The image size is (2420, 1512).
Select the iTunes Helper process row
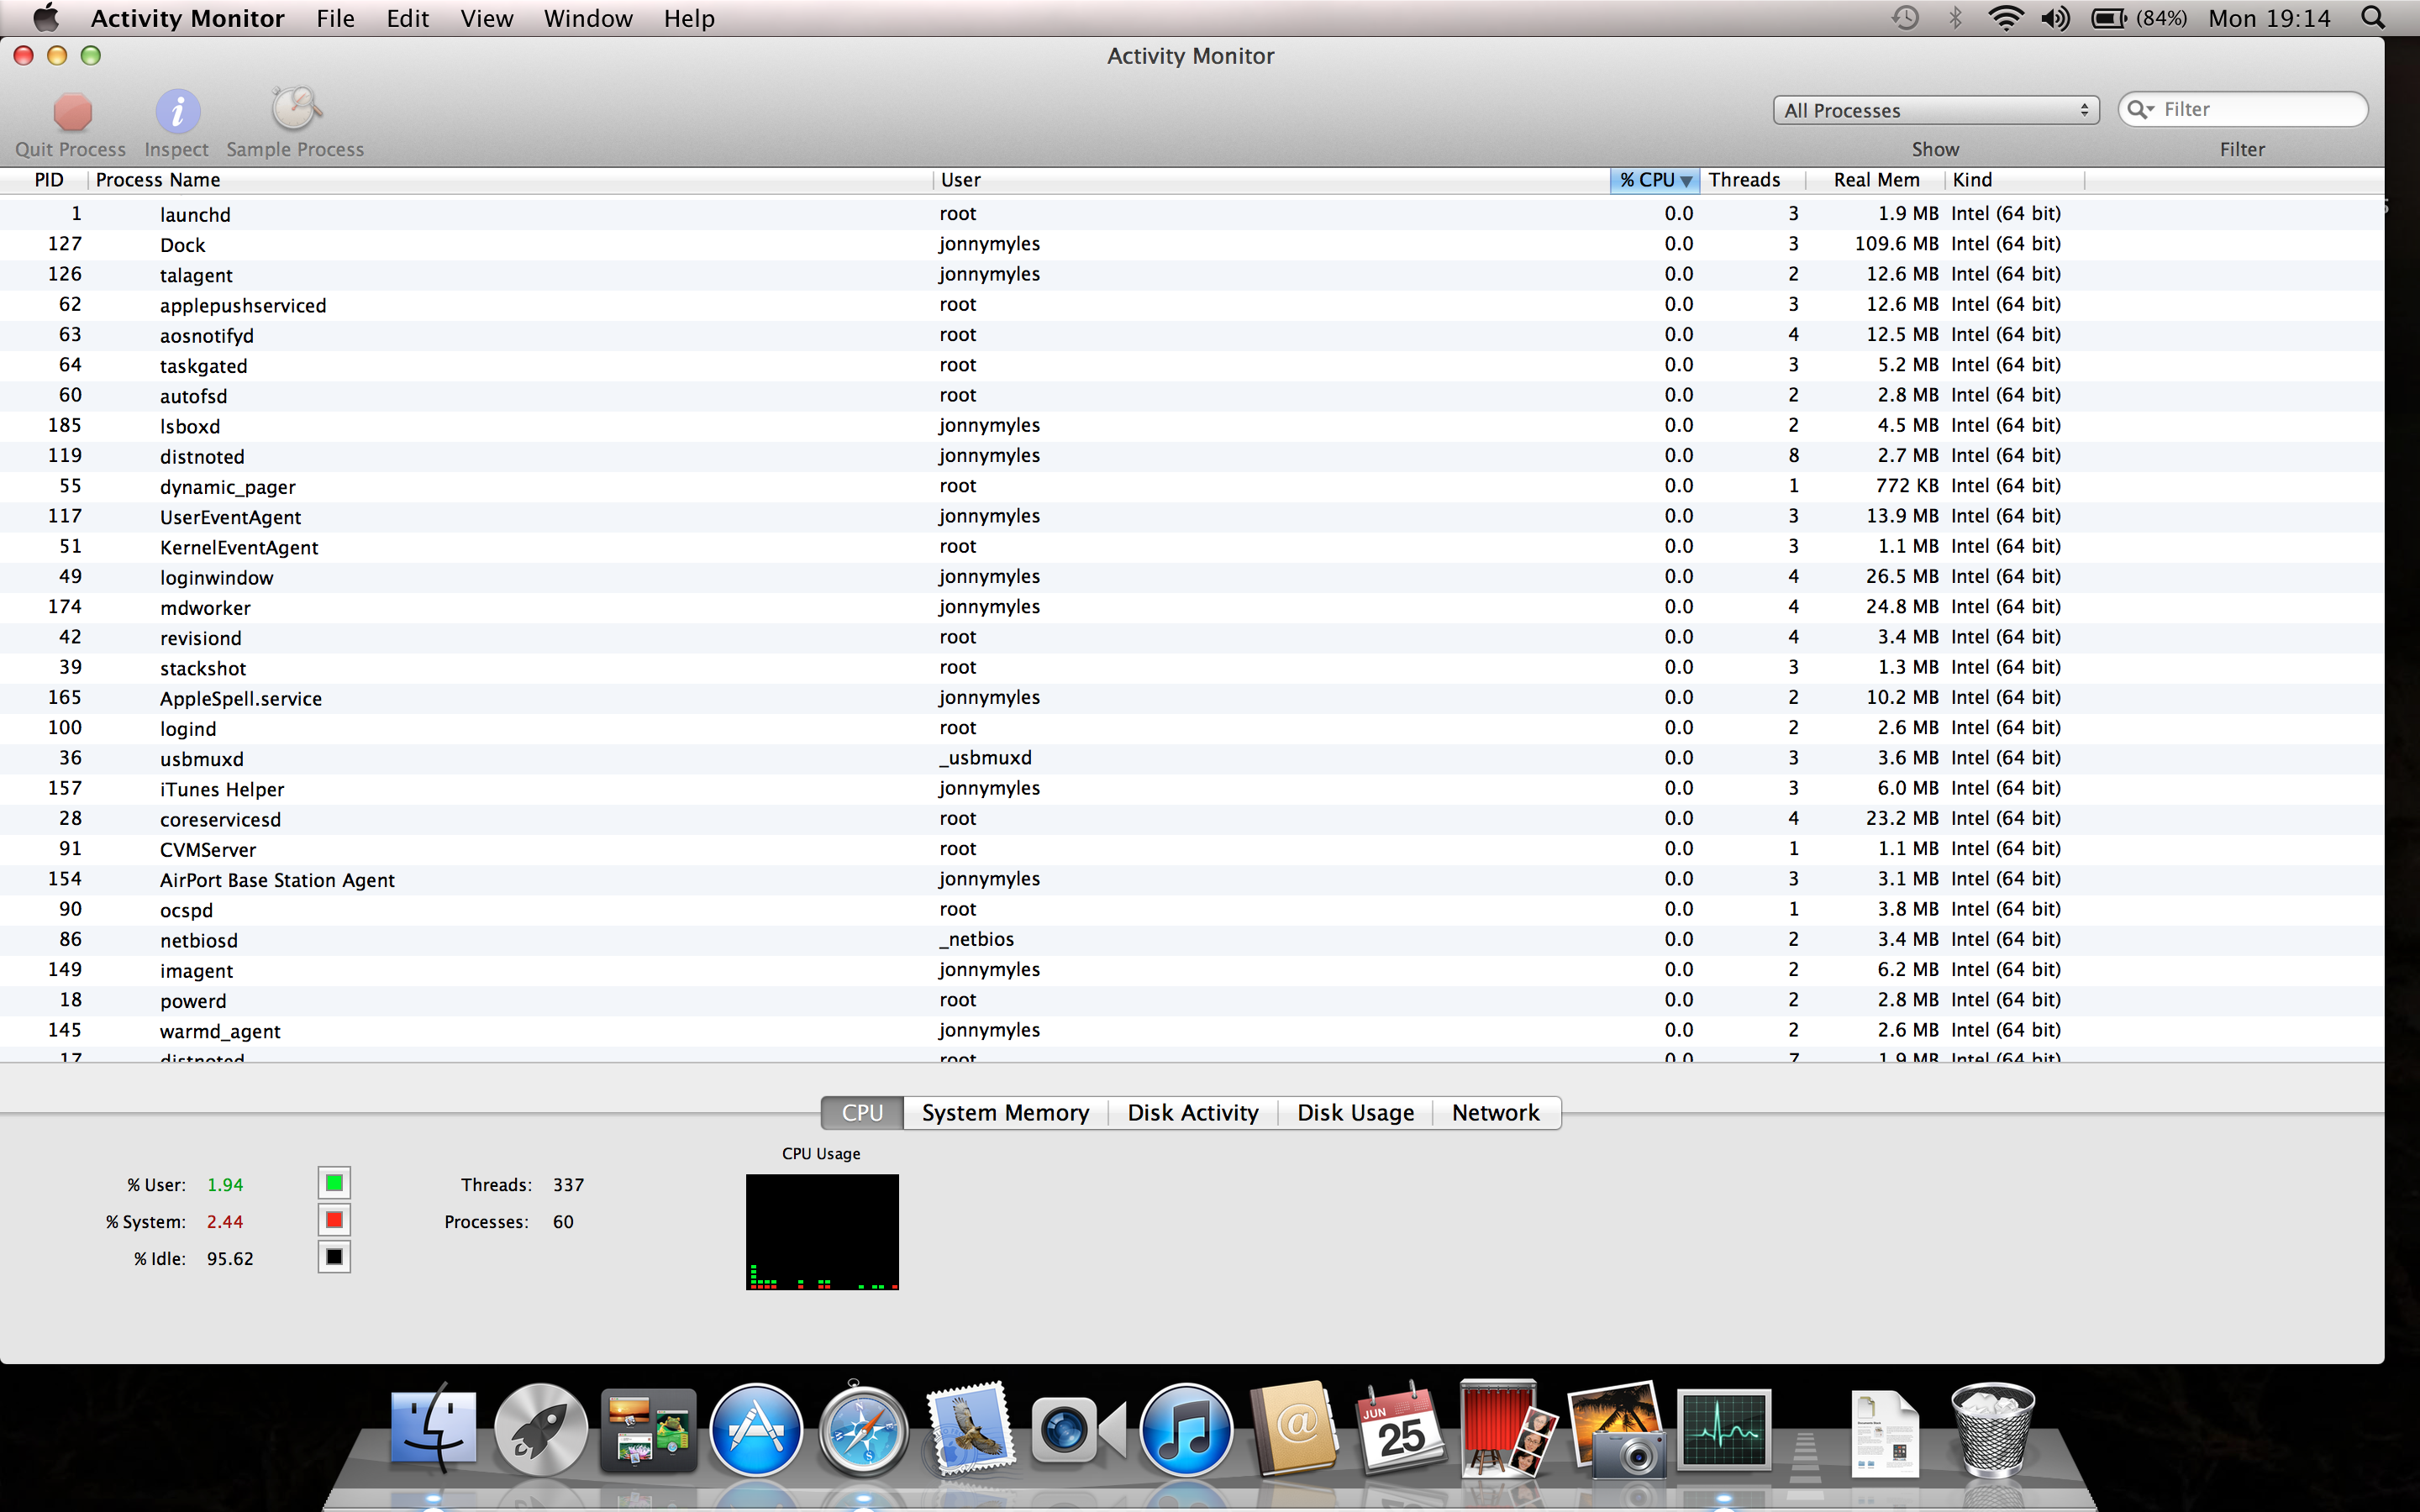[x=1192, y=788]
